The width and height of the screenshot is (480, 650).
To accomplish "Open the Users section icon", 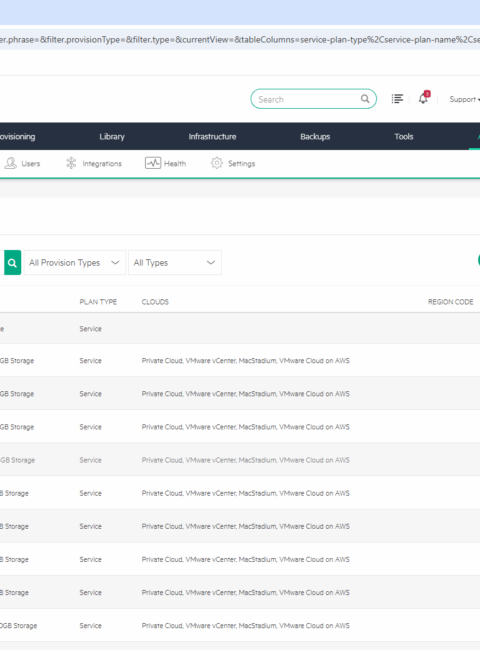I will 10,163.
